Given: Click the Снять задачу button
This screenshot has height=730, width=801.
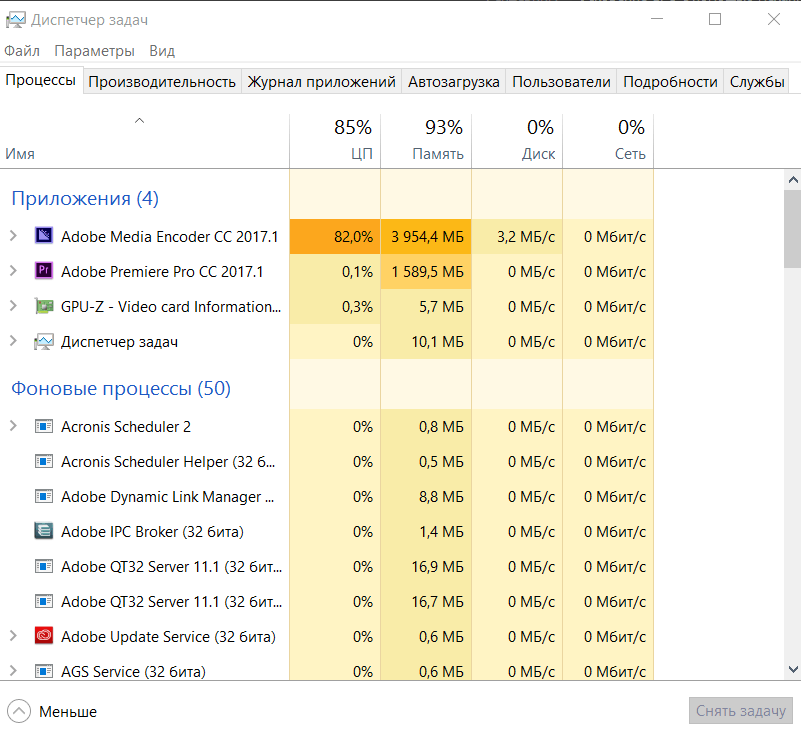Looking at the screenshot, I should click(741, 711).
